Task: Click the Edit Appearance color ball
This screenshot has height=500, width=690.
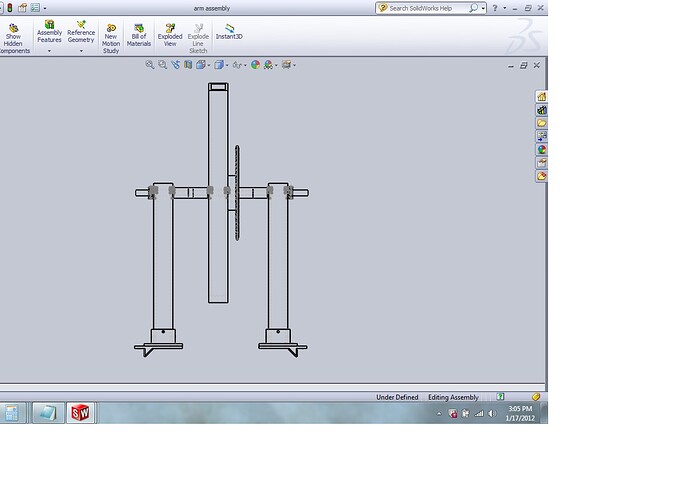Action: point(255,65)
